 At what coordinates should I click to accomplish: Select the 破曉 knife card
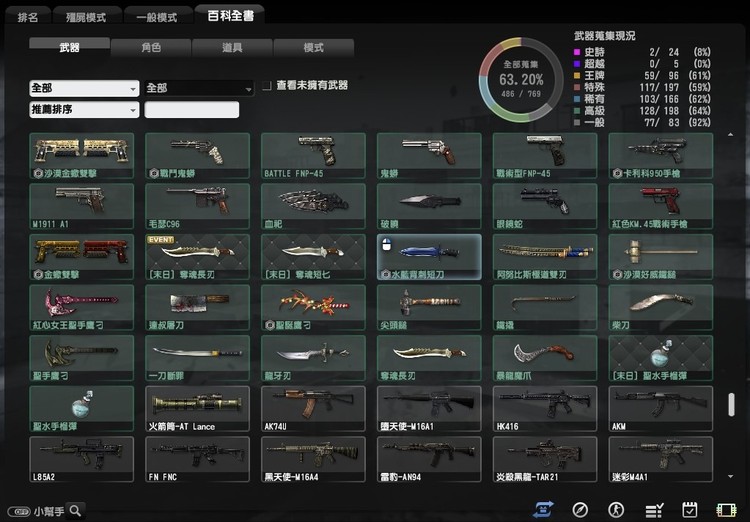click(429, 206)
